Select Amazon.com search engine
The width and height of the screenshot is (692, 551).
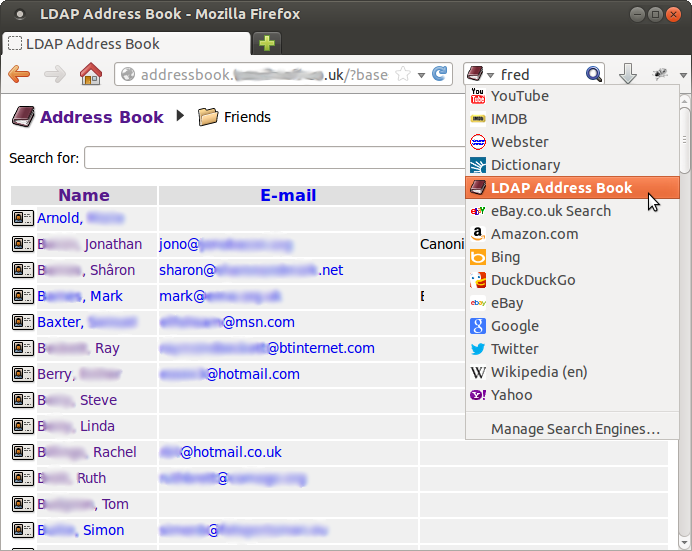(x=572, y=234)
